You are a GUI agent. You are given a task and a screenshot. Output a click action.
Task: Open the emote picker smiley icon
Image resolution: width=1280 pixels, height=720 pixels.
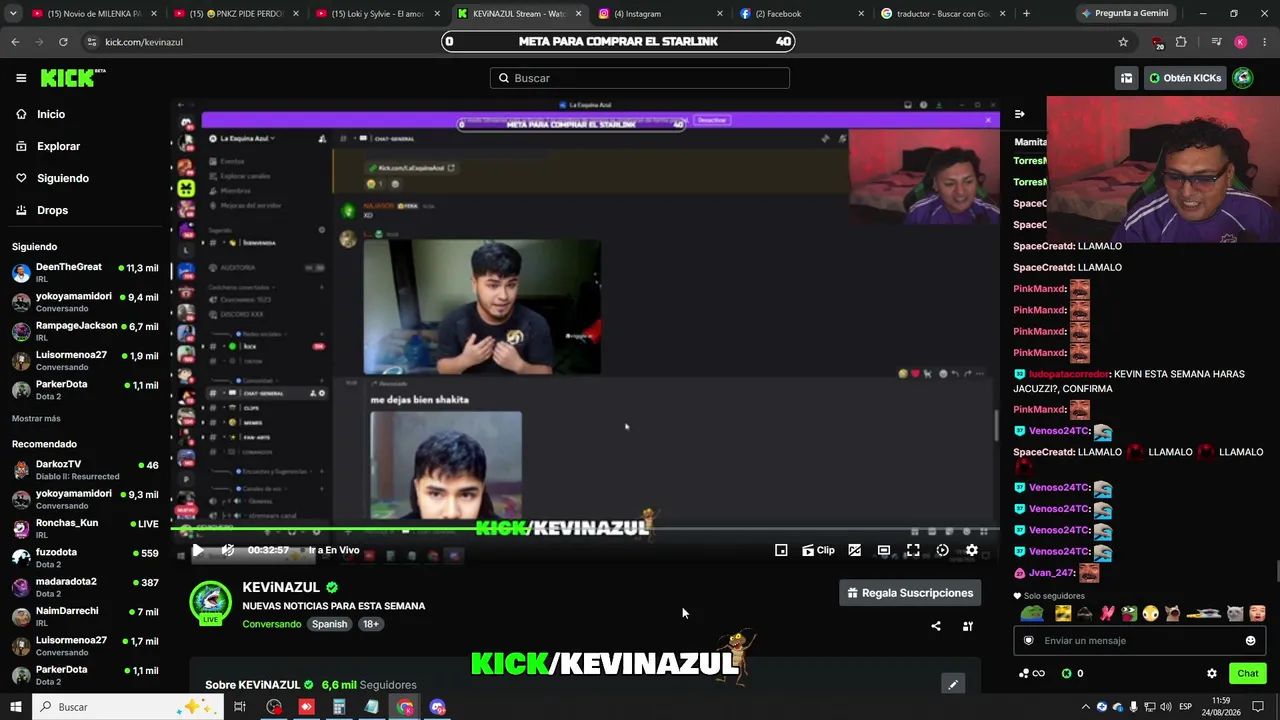click(1250, 641)
